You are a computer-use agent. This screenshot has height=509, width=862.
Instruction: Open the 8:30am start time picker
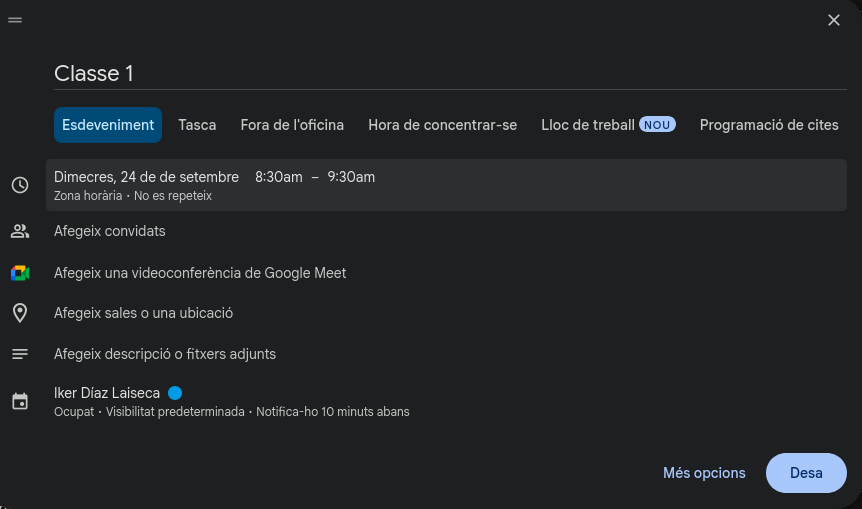click(x=278, y=177)
